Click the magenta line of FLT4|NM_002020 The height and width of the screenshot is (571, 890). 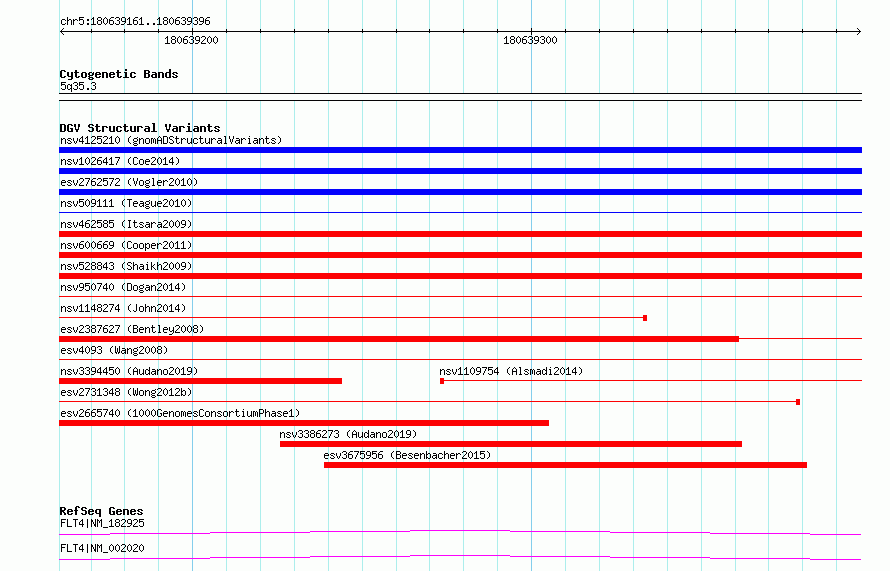click(x=460, y=557)
